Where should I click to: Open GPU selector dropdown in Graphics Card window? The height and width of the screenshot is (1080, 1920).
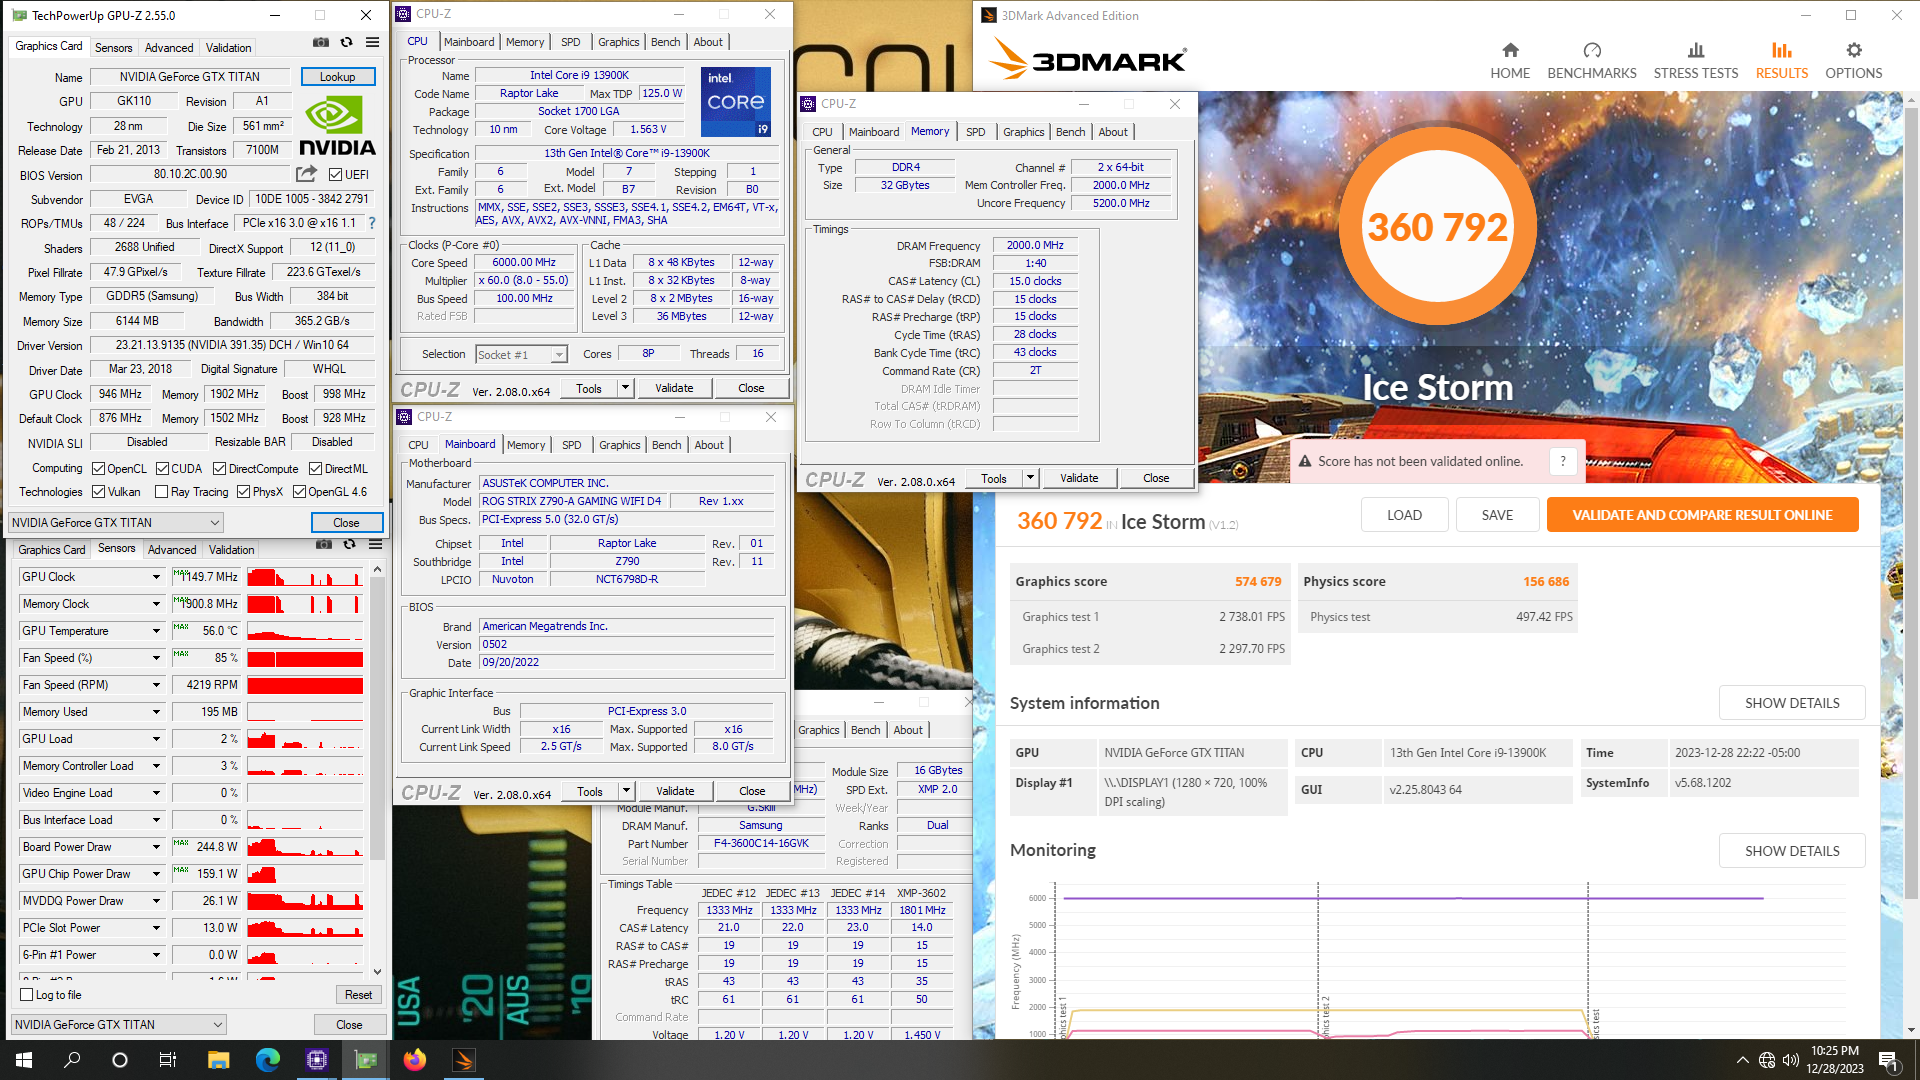click(115, 522)
